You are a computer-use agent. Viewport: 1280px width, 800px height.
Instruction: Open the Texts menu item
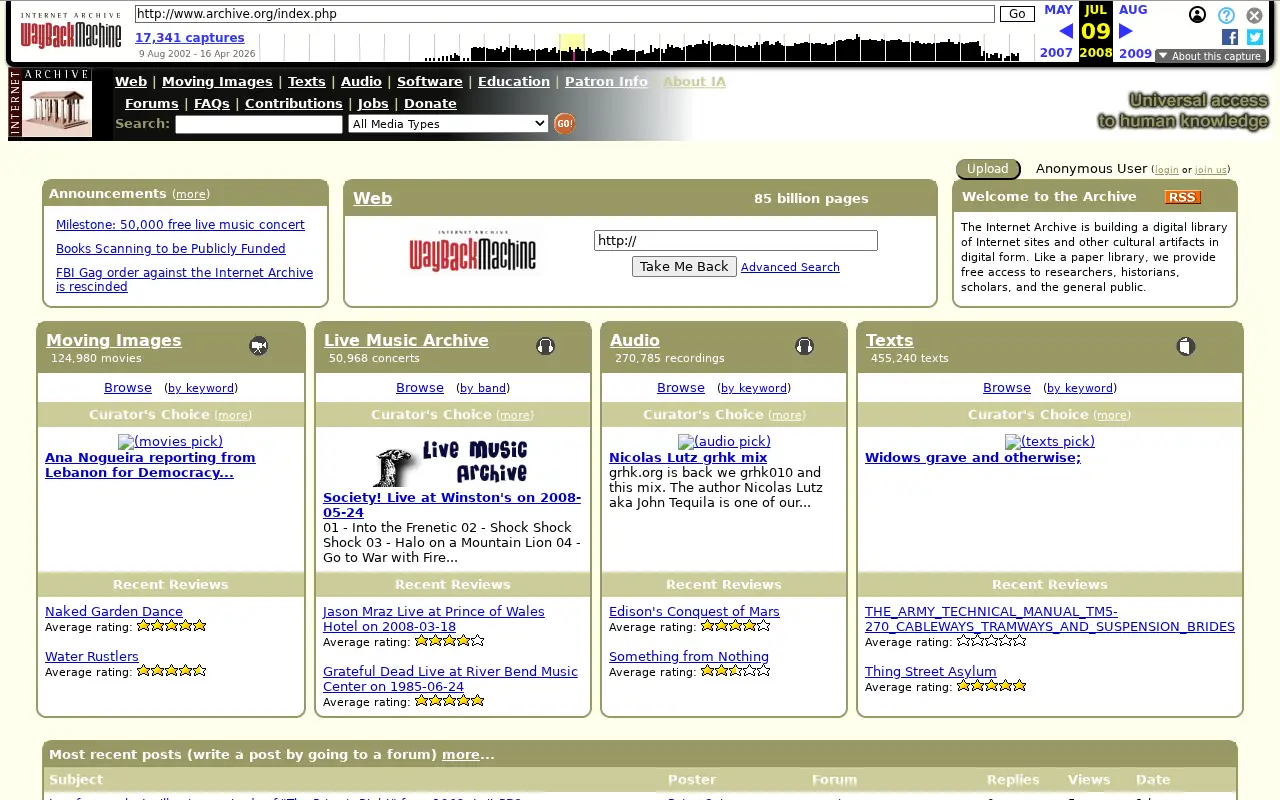pos(307,82)
